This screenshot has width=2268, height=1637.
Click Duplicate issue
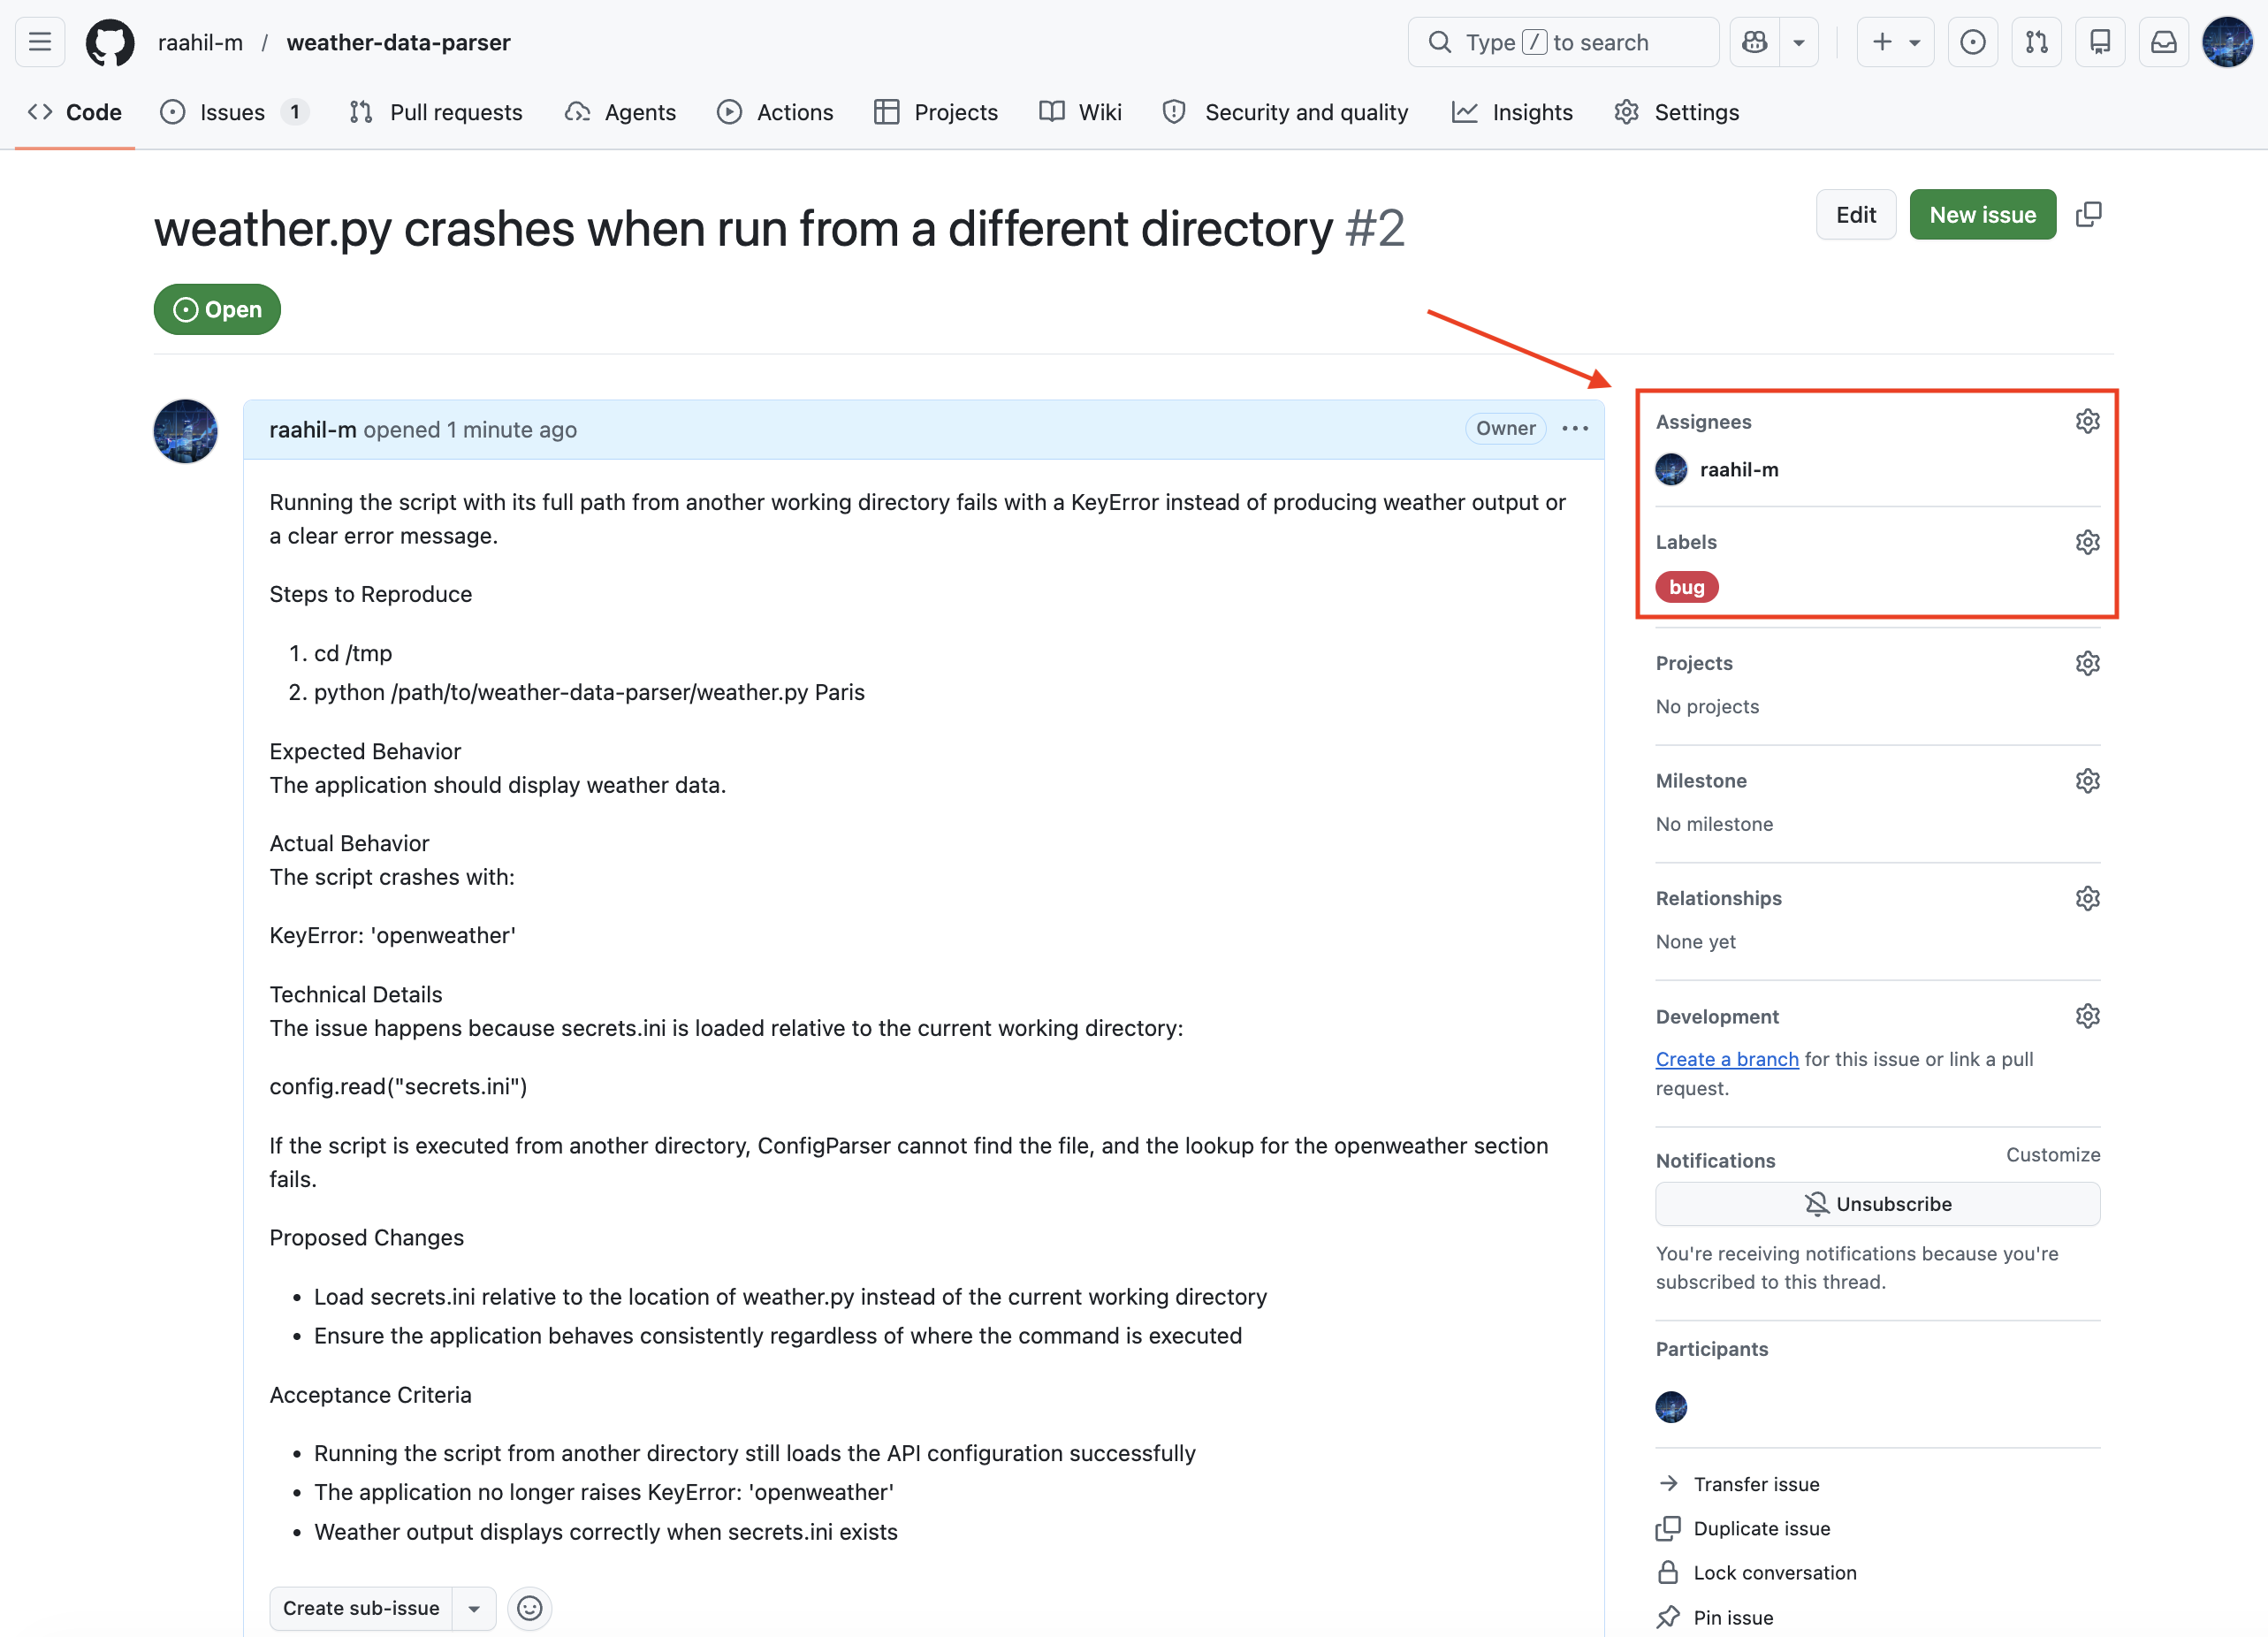pyautogui.click(x=1743, y=1528)
